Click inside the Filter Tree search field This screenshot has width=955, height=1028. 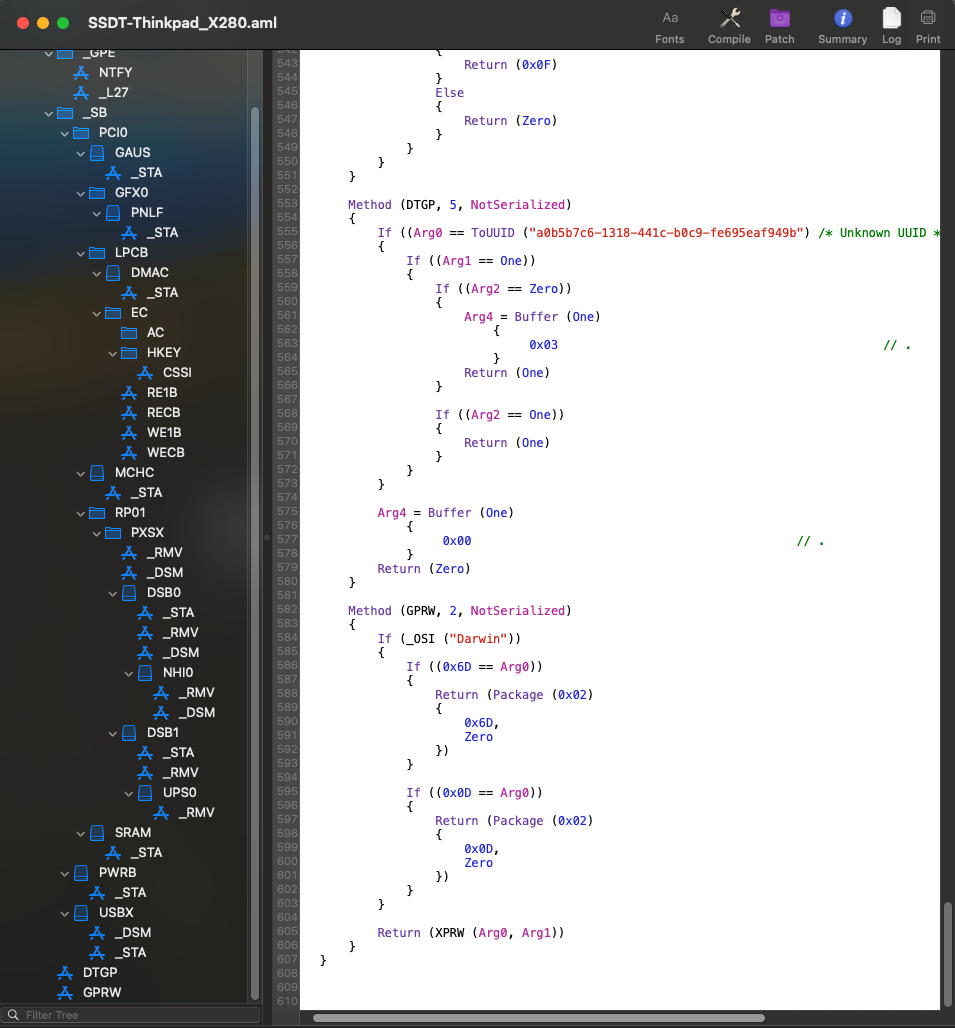(131, 1015)
